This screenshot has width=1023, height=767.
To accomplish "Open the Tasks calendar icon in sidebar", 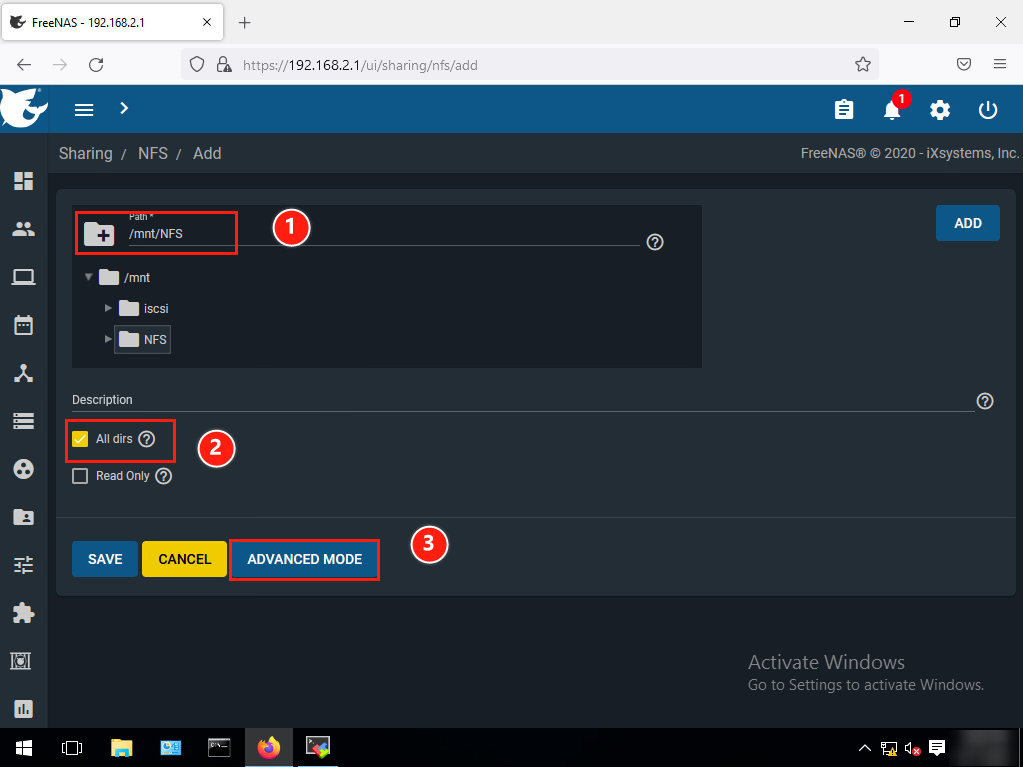I will tap(23, 325).
